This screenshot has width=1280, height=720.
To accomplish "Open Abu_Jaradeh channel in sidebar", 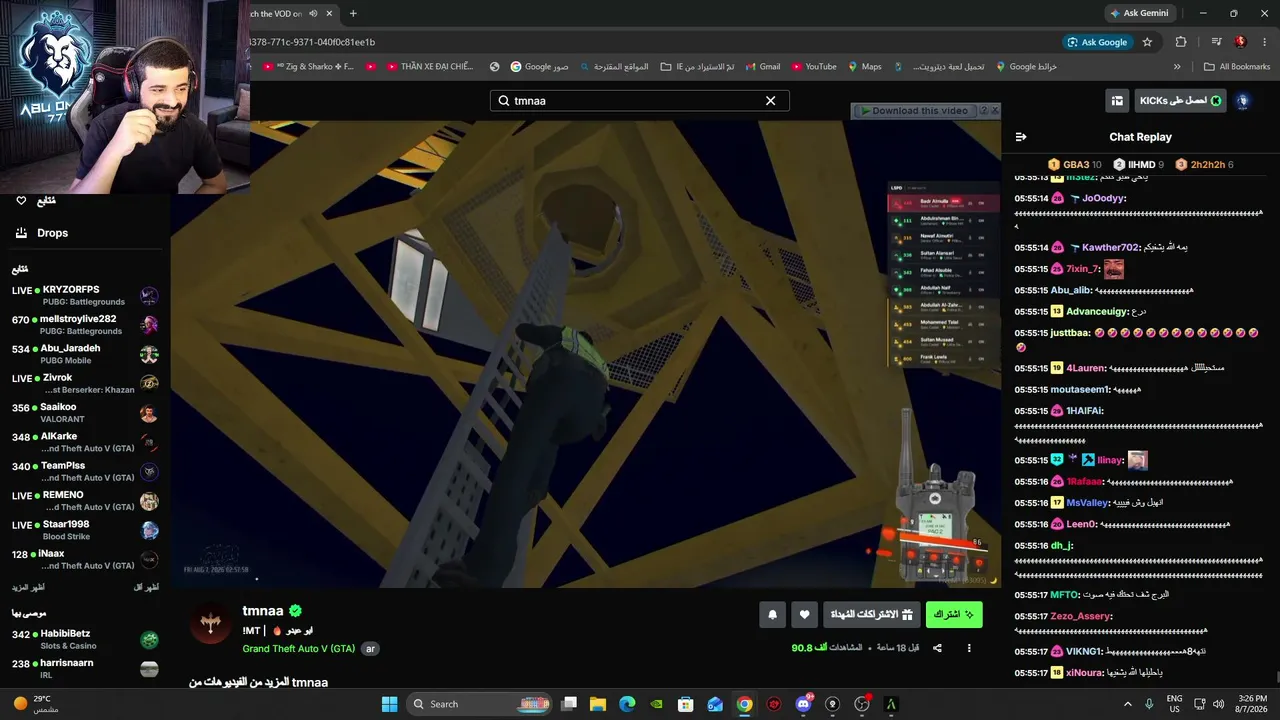I will (85, 354).
